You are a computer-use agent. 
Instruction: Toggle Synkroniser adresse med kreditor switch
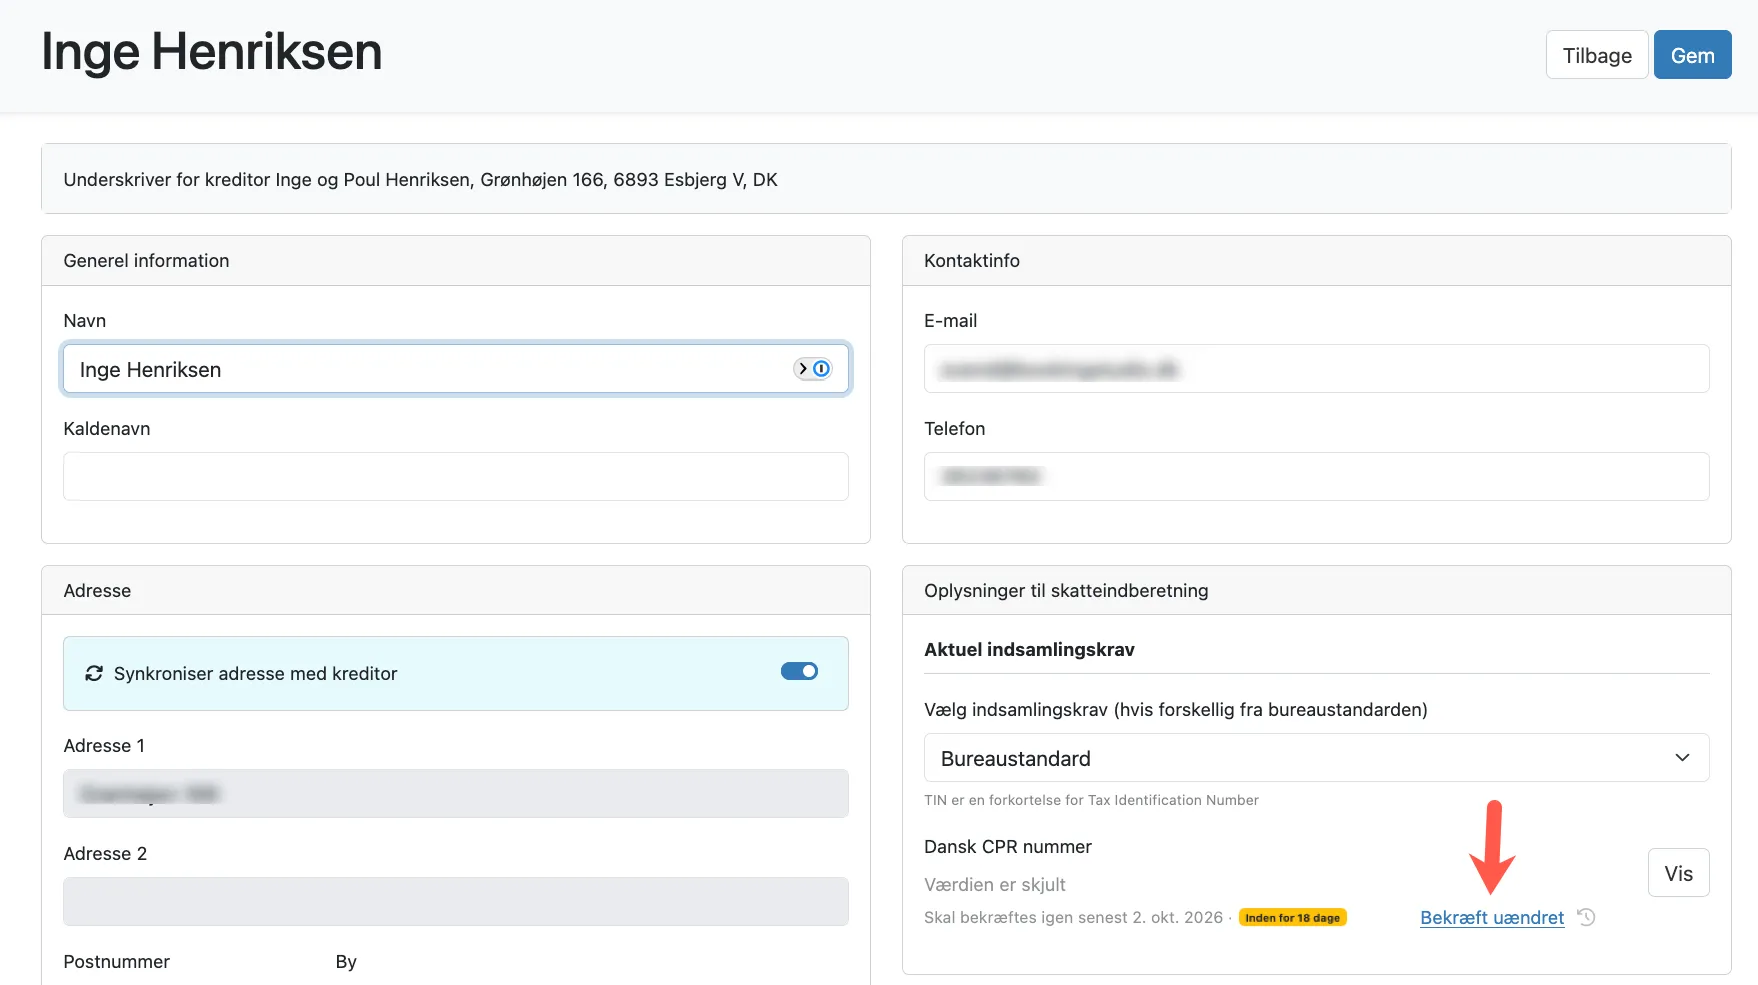point(799,671)
